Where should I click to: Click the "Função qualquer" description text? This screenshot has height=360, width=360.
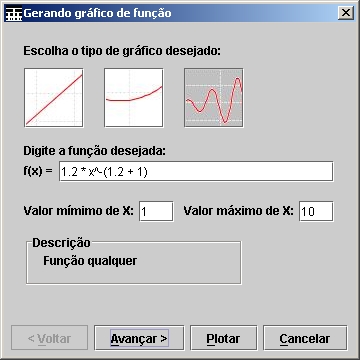pos(90,261)
